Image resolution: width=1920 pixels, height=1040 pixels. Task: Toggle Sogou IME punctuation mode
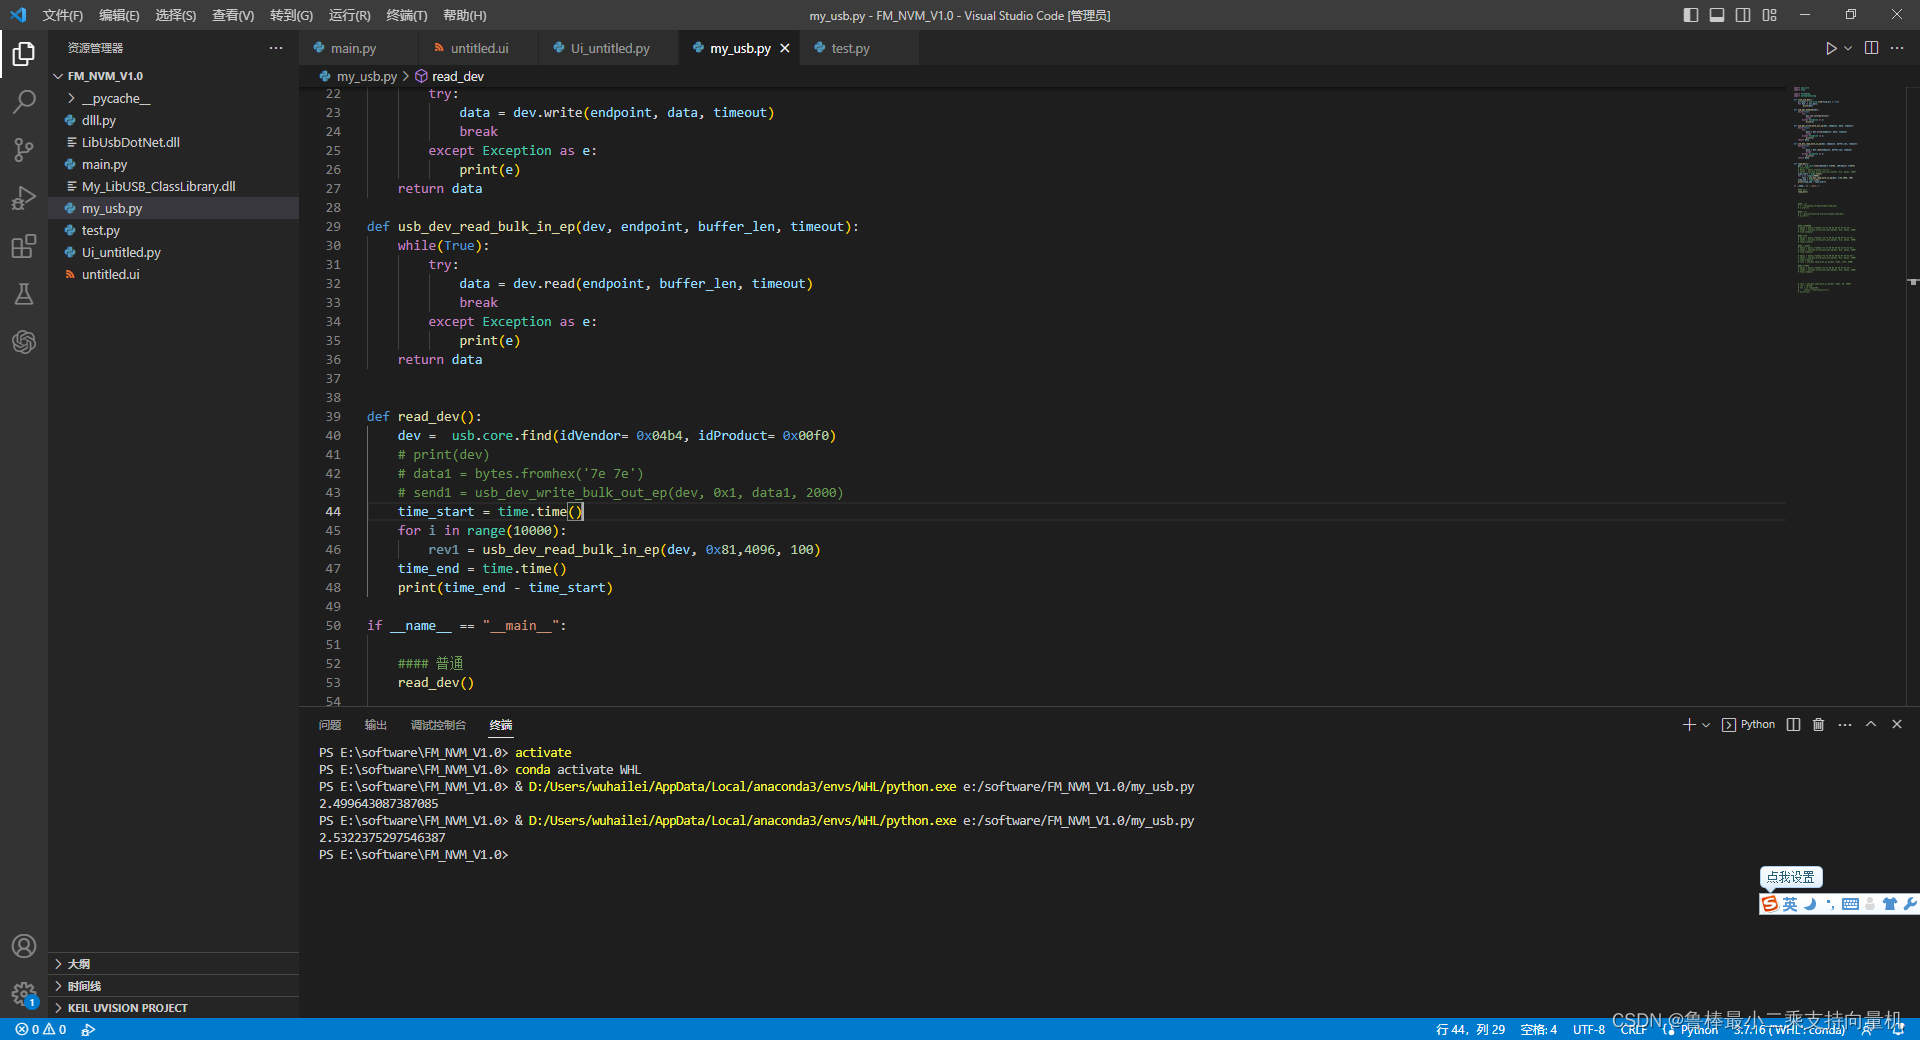1830,904
